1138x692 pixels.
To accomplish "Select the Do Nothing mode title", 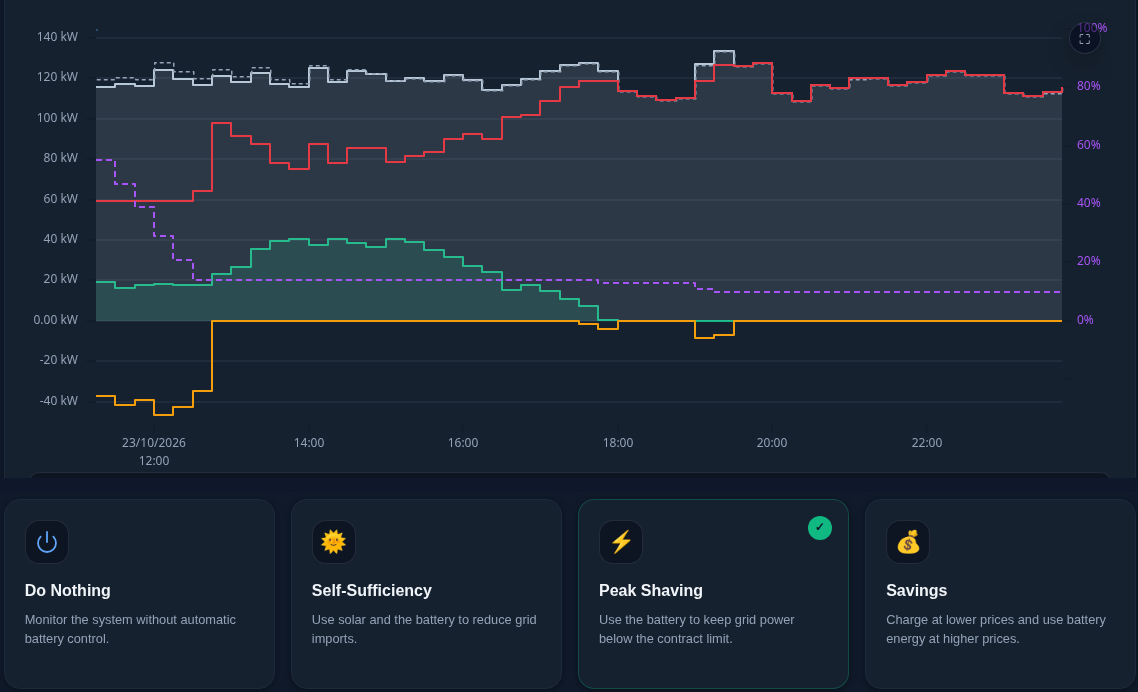I will [x=67, y=590].
